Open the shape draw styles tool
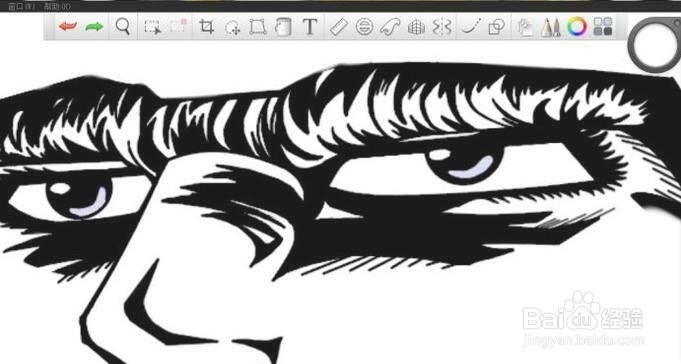 tap(496, 27)
